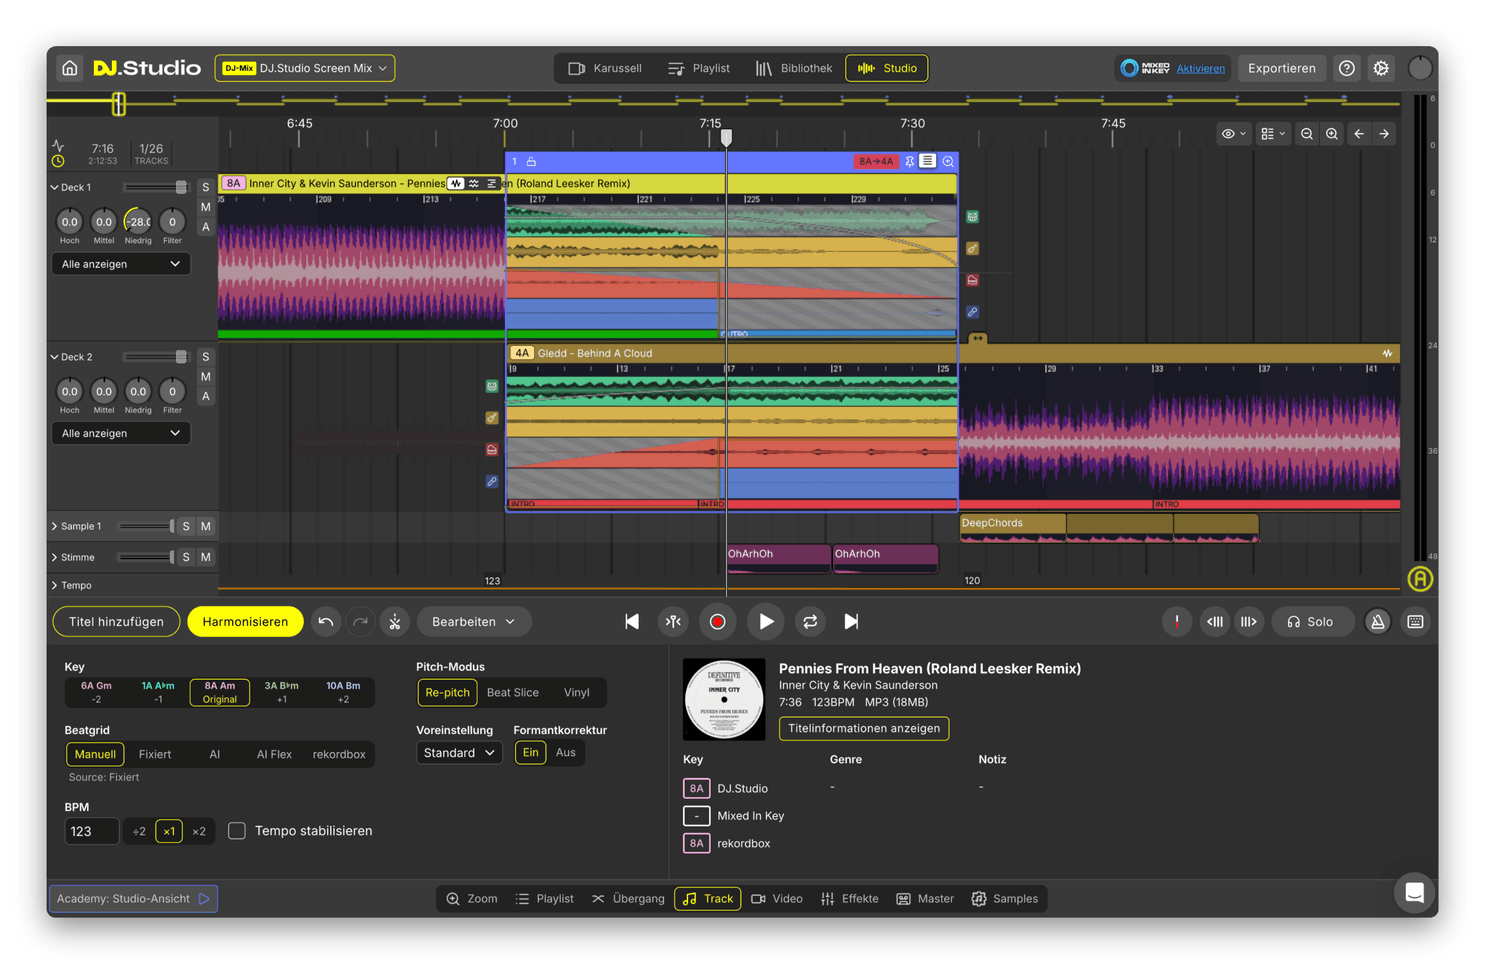This screenshot has height=964, width=1487.
Task: Open the Samples bottom tab
Action: (1005, 899)
